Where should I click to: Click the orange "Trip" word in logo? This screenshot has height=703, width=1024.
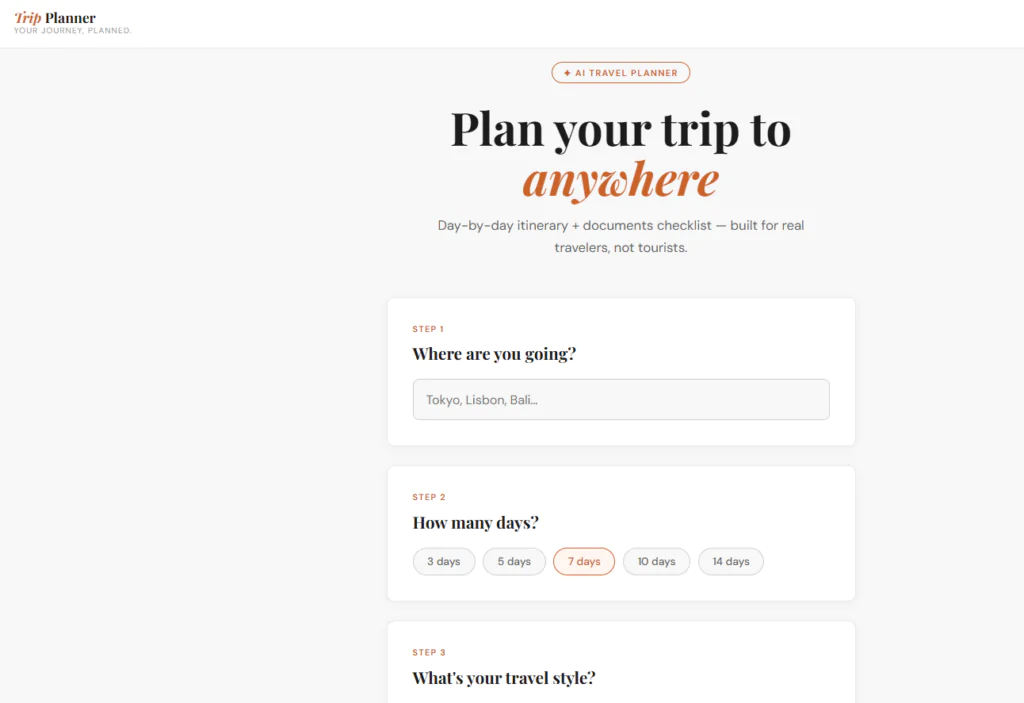(x=28, y=18)
